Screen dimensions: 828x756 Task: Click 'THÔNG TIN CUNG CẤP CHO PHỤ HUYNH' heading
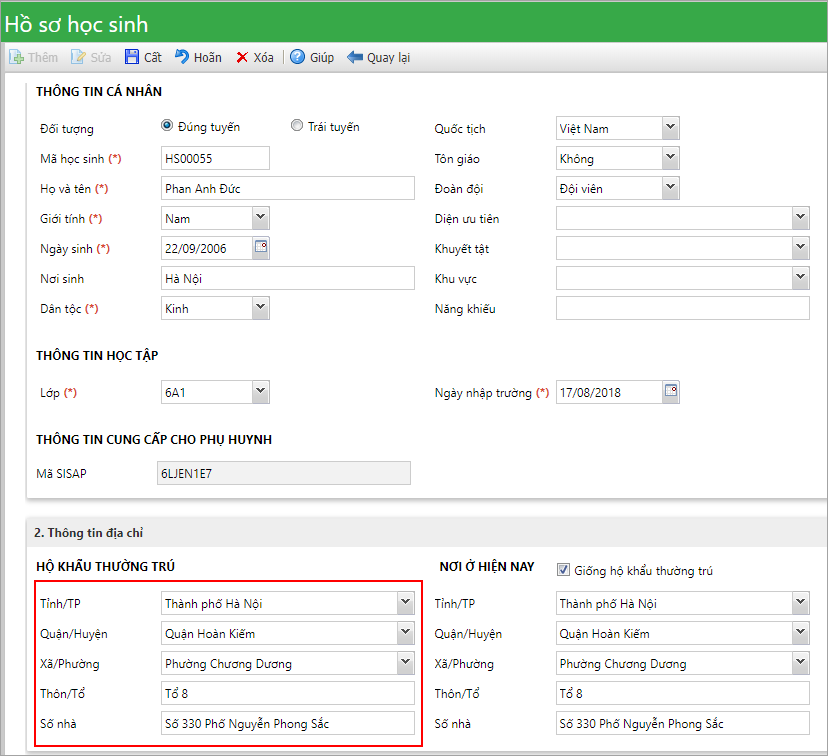[154, 439]
